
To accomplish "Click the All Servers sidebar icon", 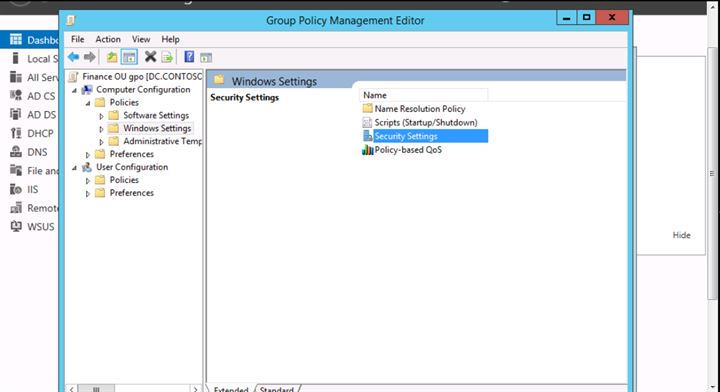I will coord(16,77).
